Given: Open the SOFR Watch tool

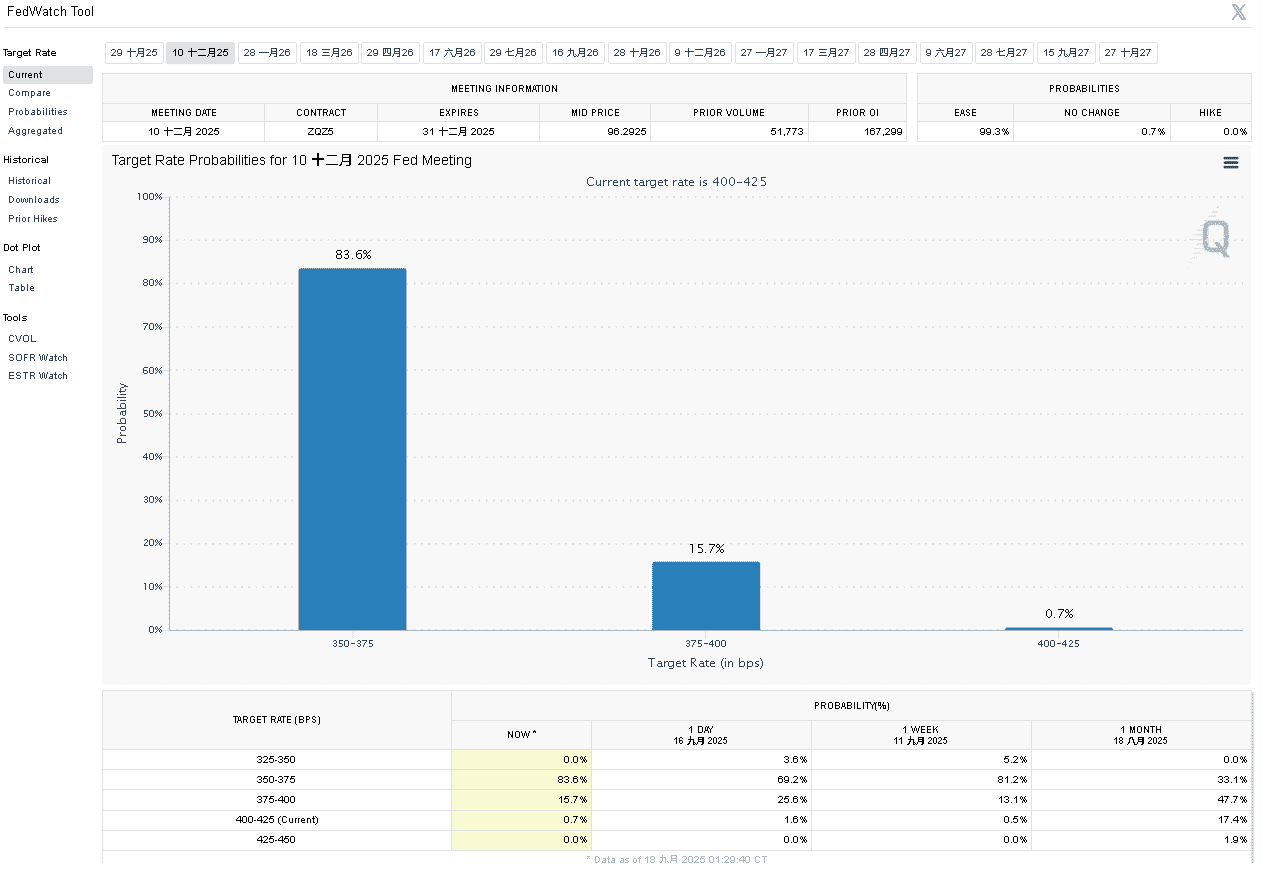Looking at the screenshot, I should click(38, 358).
